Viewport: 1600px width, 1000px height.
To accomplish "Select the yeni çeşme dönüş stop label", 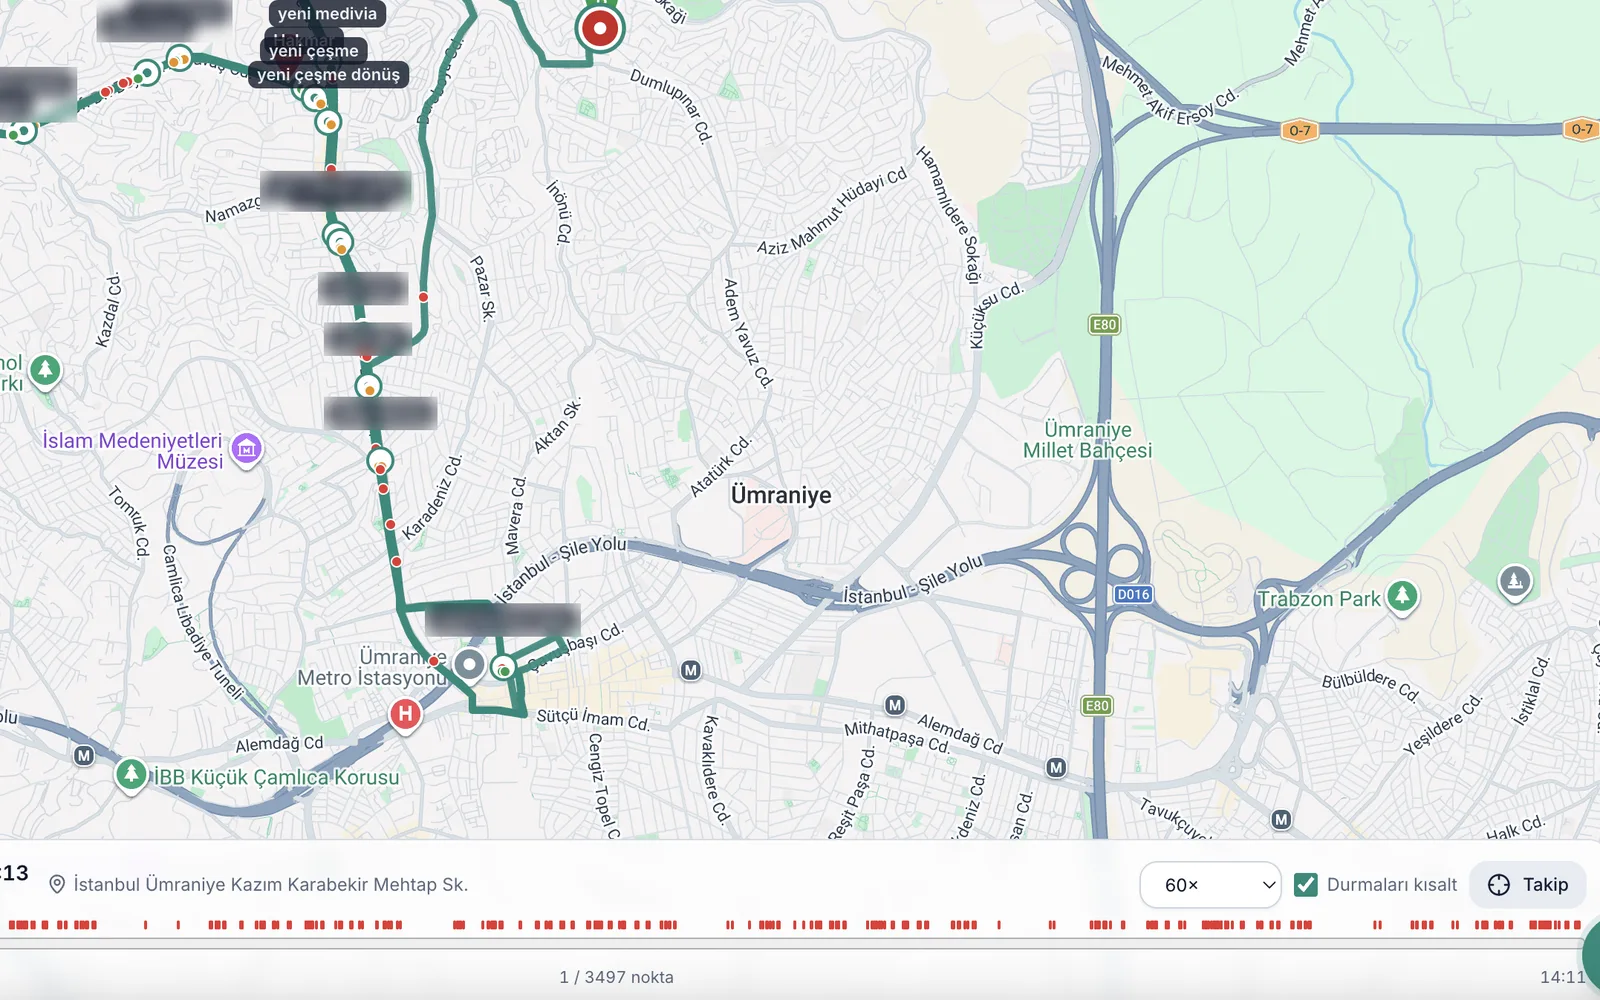I will (328, 75).
